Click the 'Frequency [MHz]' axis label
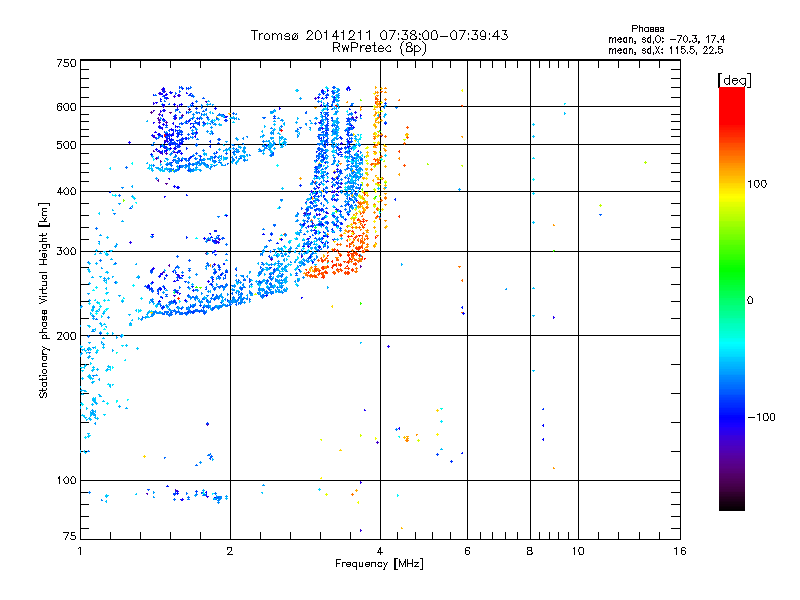Viewport: 800px width, 600px height. click(x=379, y=564)
